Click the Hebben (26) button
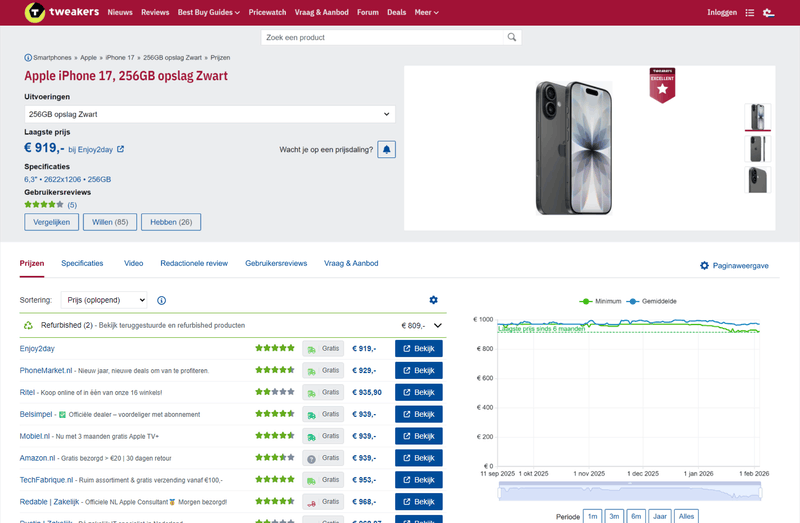 (171, 222)
